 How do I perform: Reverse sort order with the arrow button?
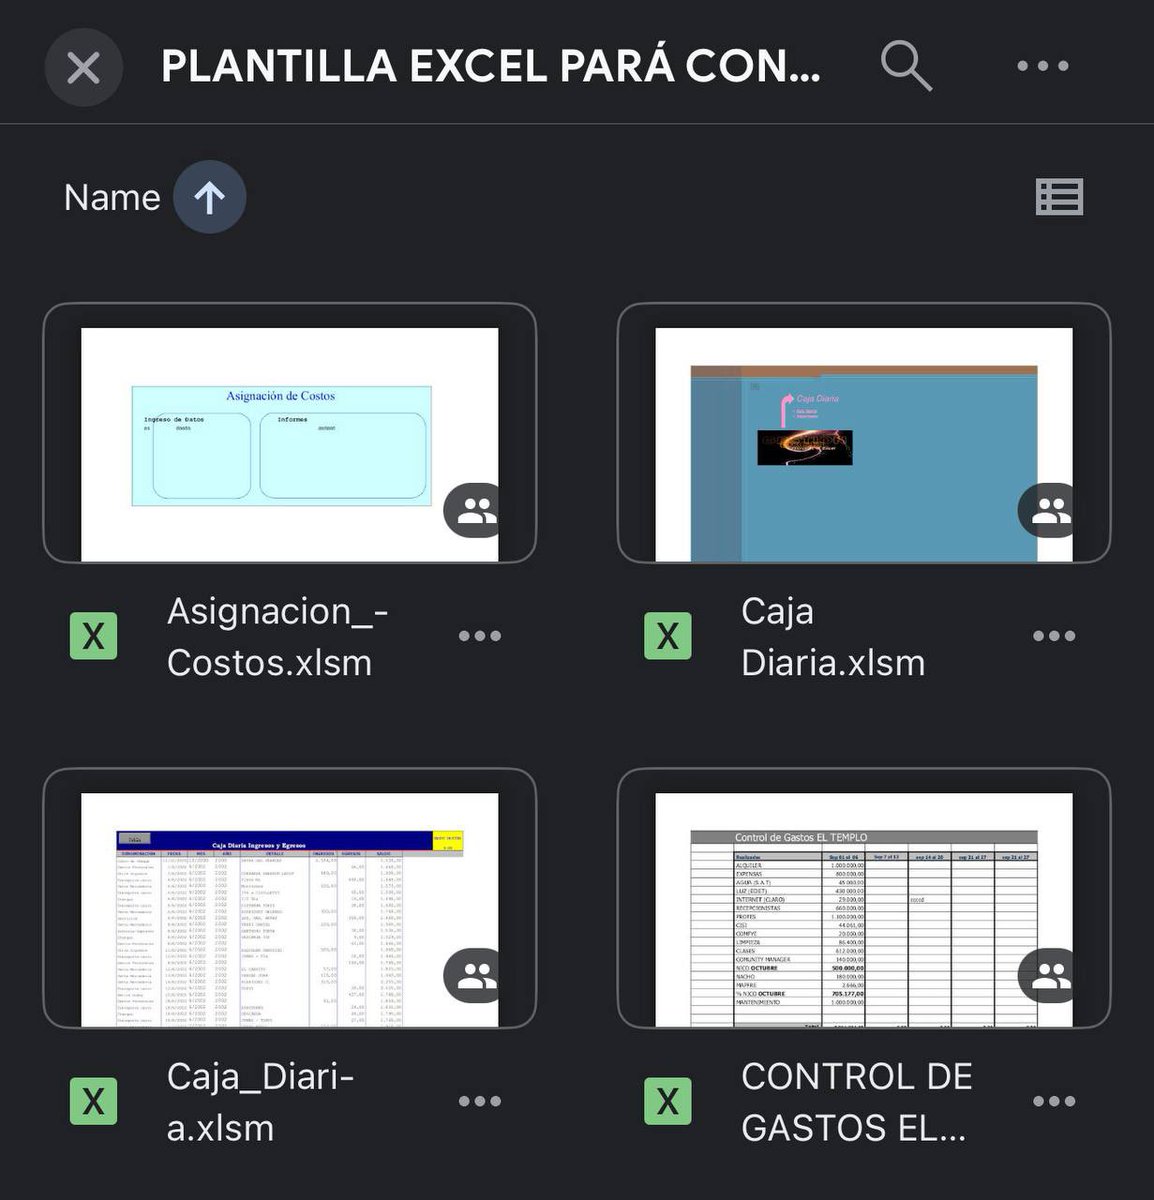pyautogui.click(x=209, y=197)
